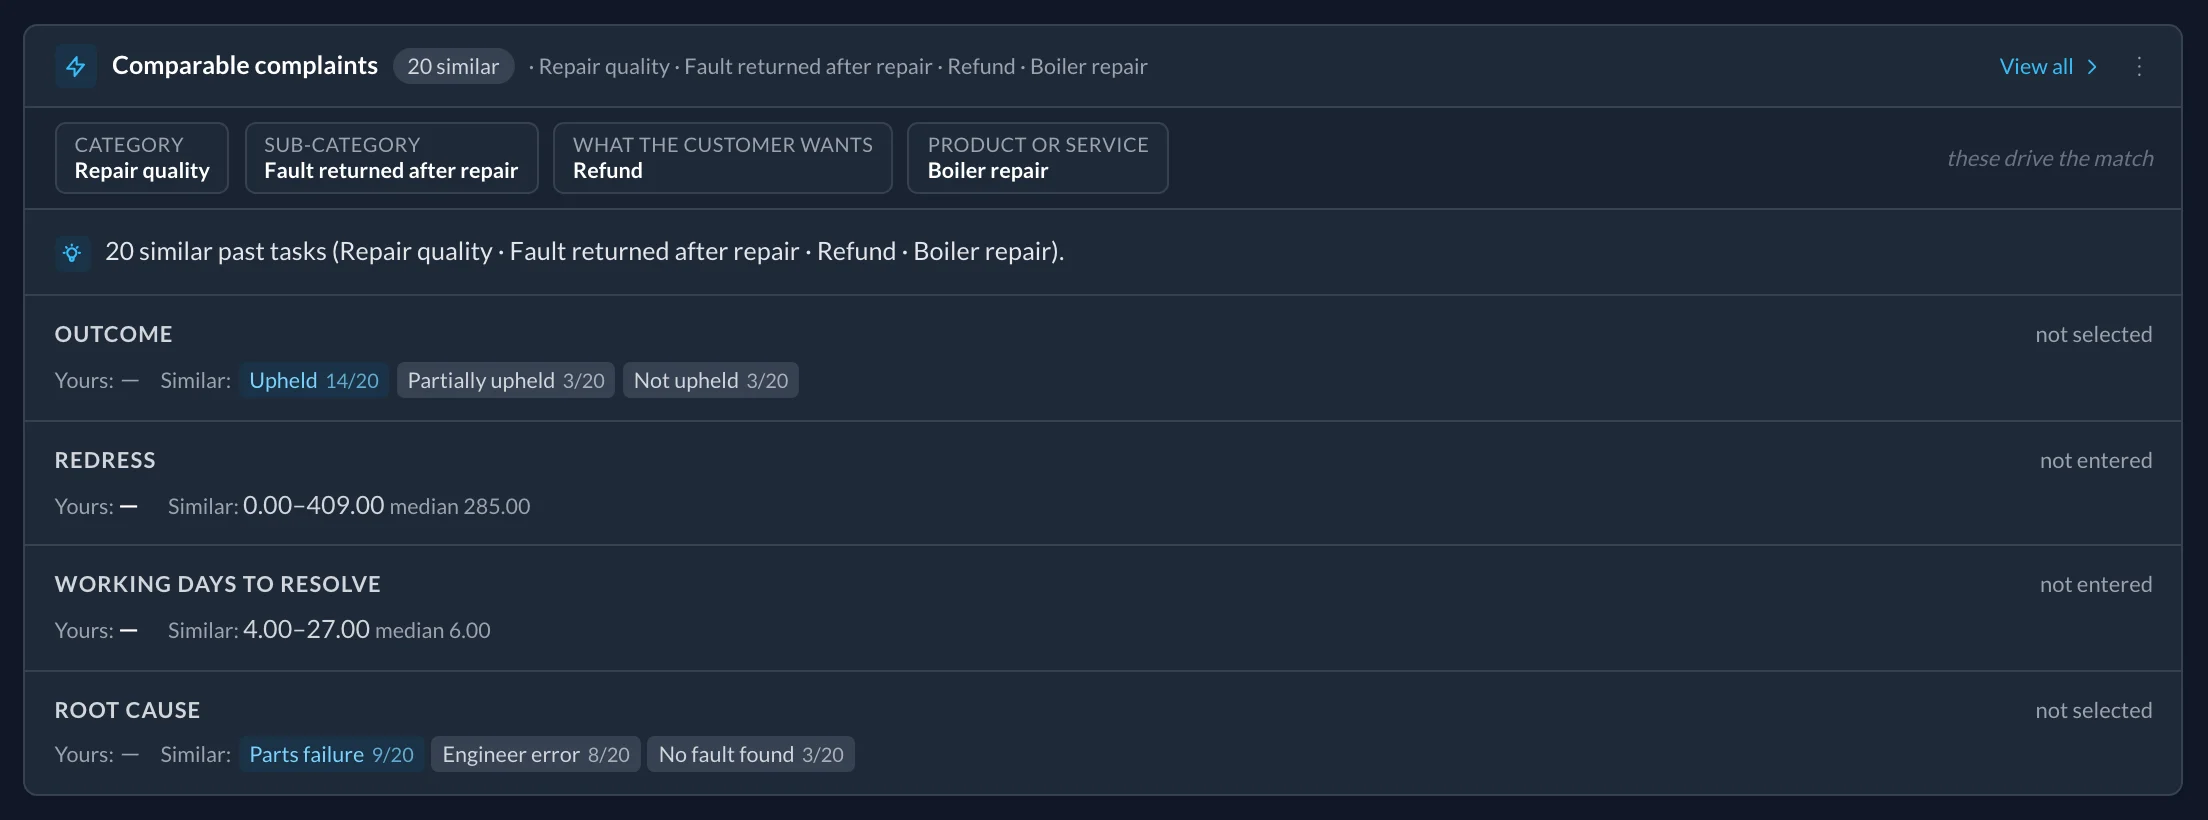This screenshot has height=820, width=2208.
Task: Select the Category Repair quality chip
Action: (142, 158)
